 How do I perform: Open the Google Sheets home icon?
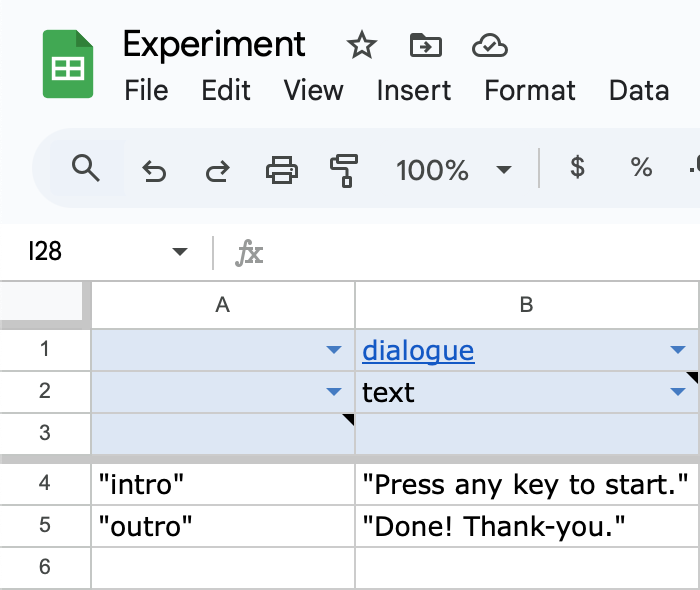[68, 64]
